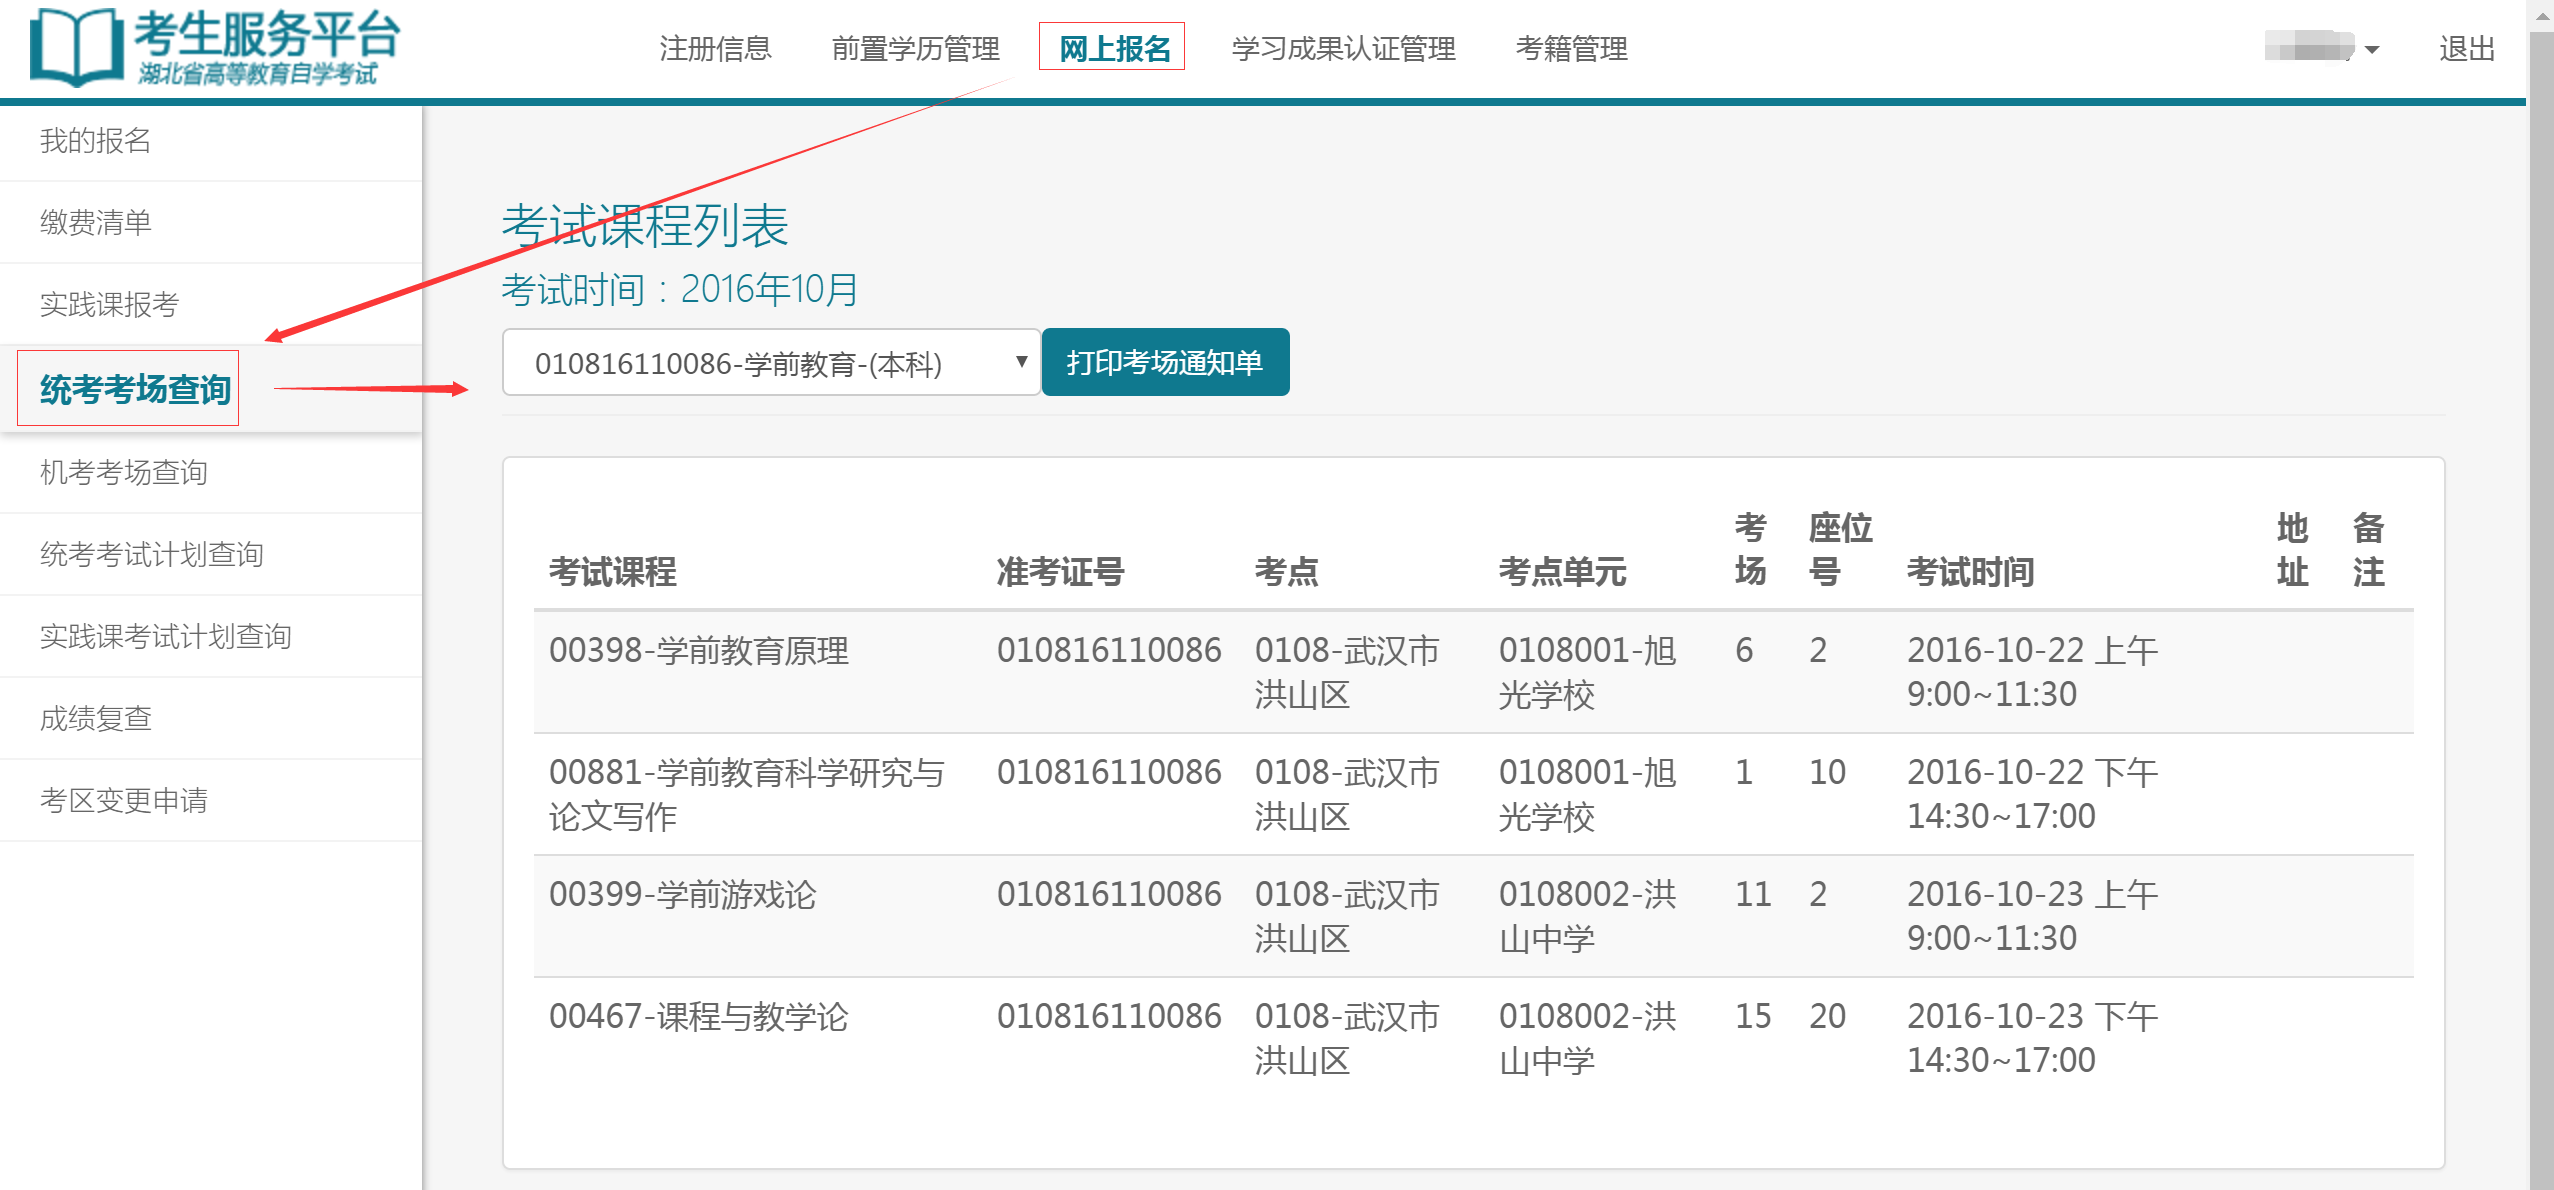Select the 网上报名 navigation tab

pos(1113,48)
